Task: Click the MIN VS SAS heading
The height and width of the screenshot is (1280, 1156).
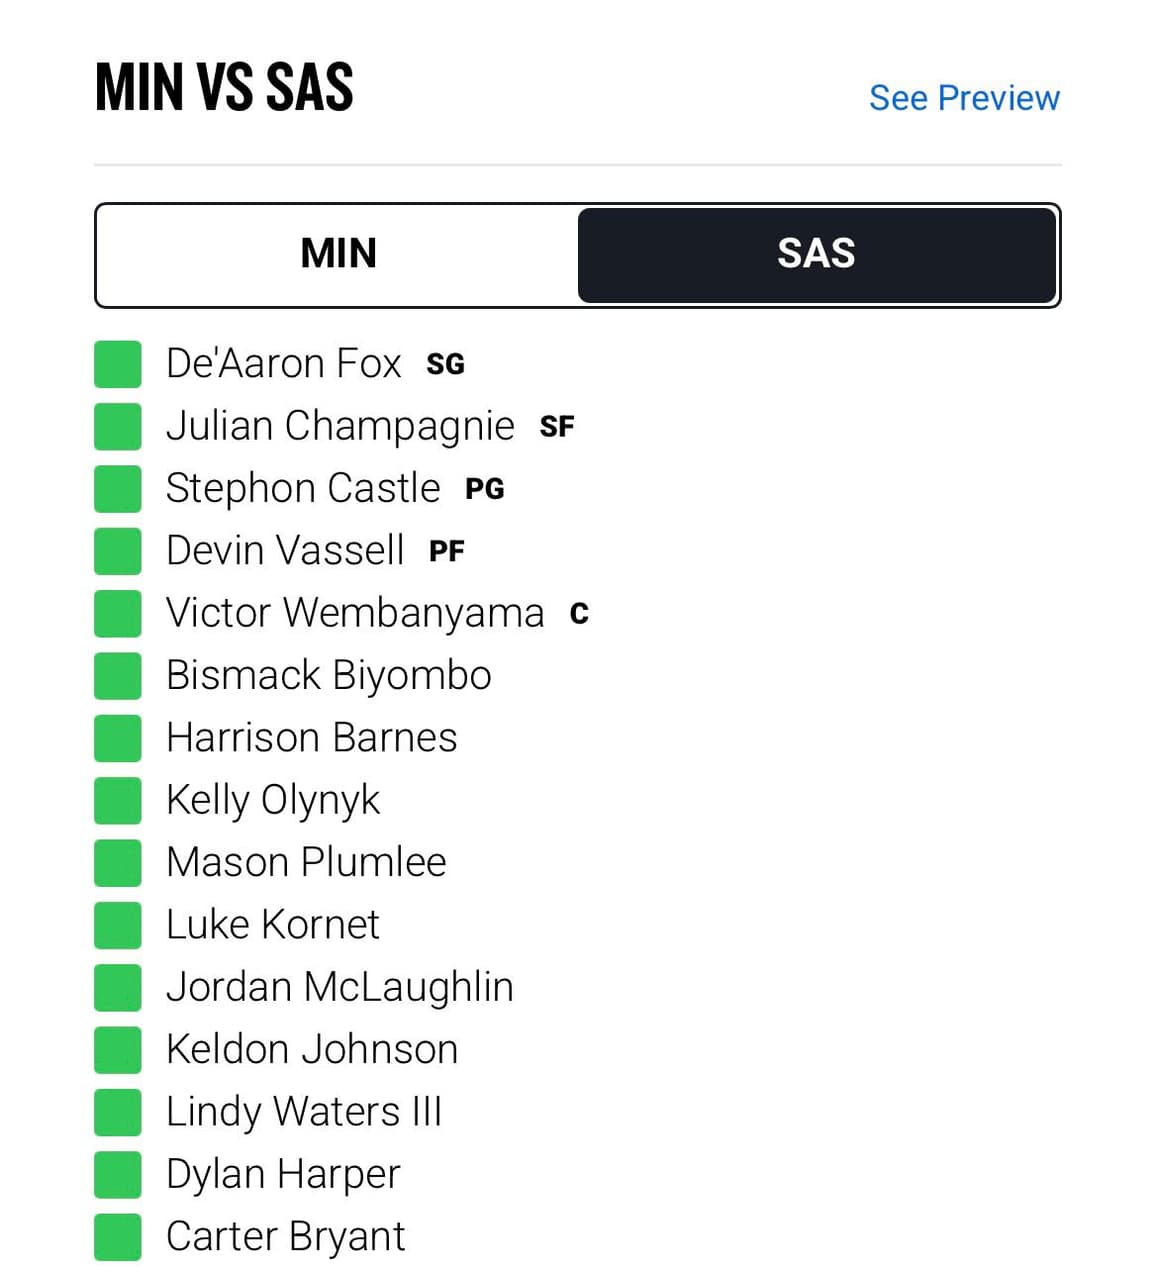Action: tap(224, 87)
